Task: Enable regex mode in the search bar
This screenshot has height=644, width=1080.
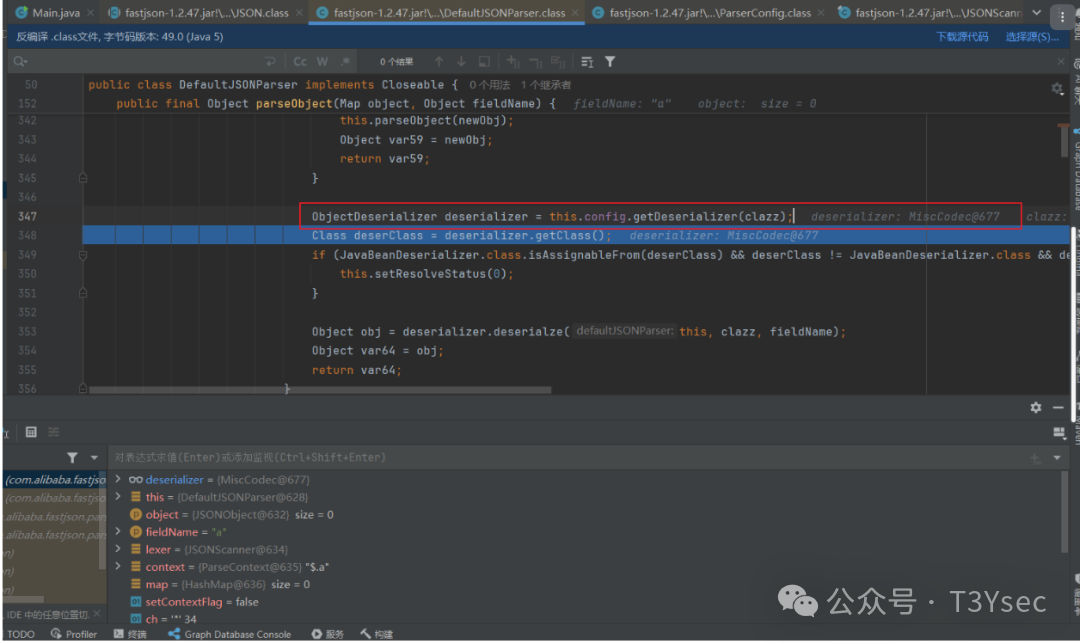Action: (345, 62)
